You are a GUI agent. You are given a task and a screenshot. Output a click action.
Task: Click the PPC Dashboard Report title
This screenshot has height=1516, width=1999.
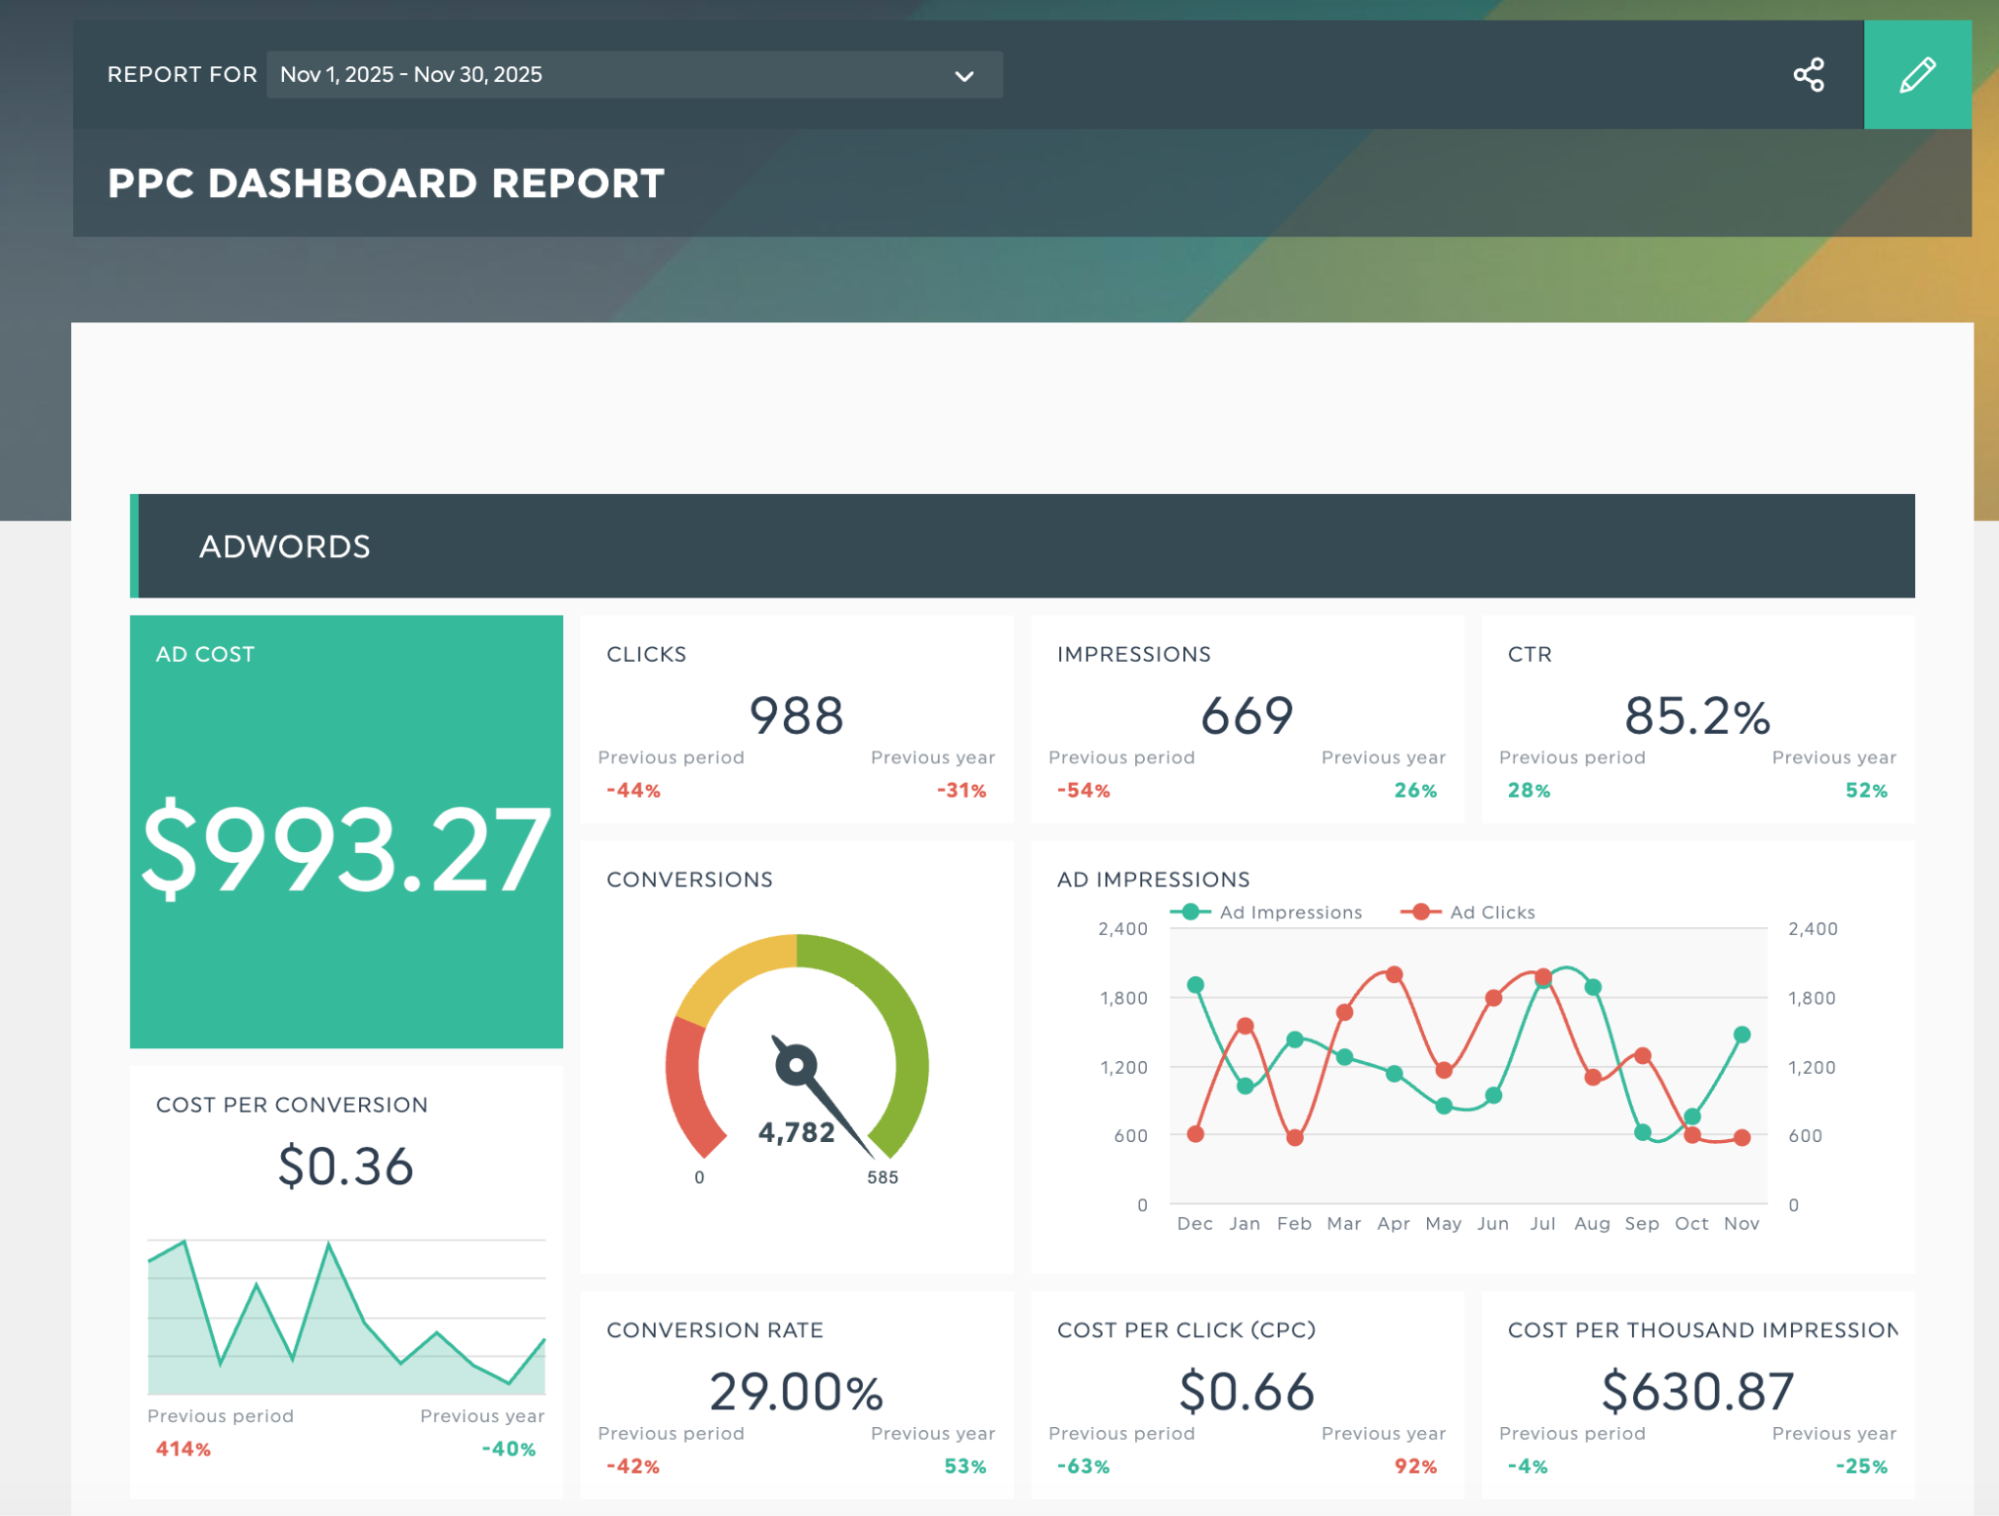[x=386, y=184]
